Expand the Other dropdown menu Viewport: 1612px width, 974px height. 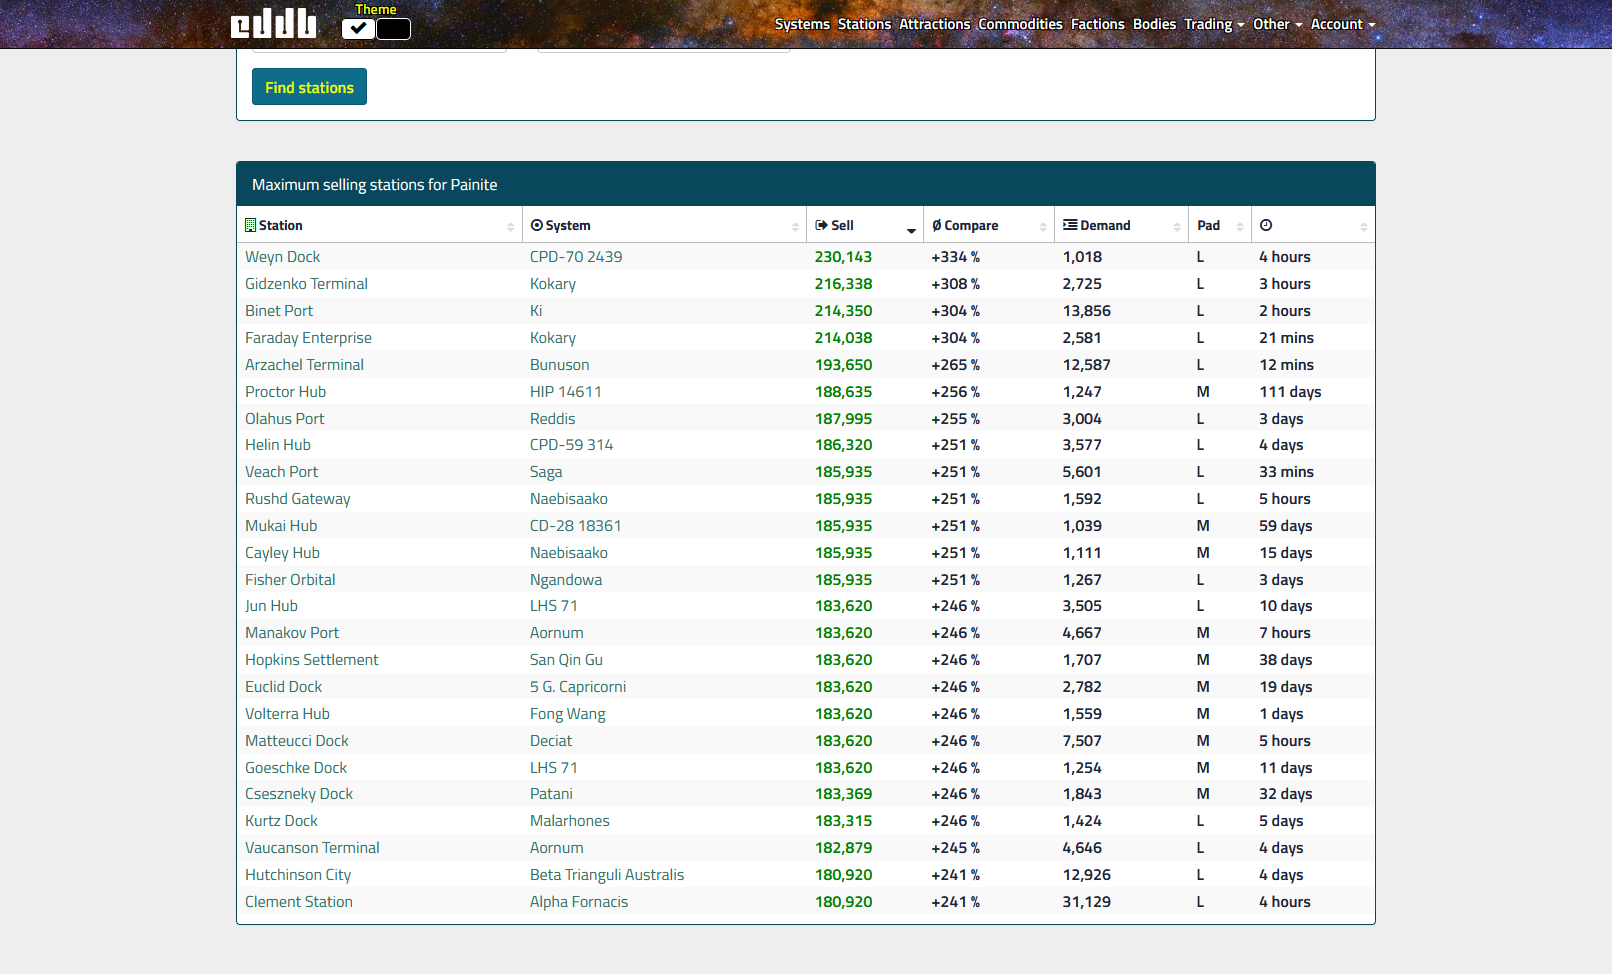click(x=1277, y=24)
